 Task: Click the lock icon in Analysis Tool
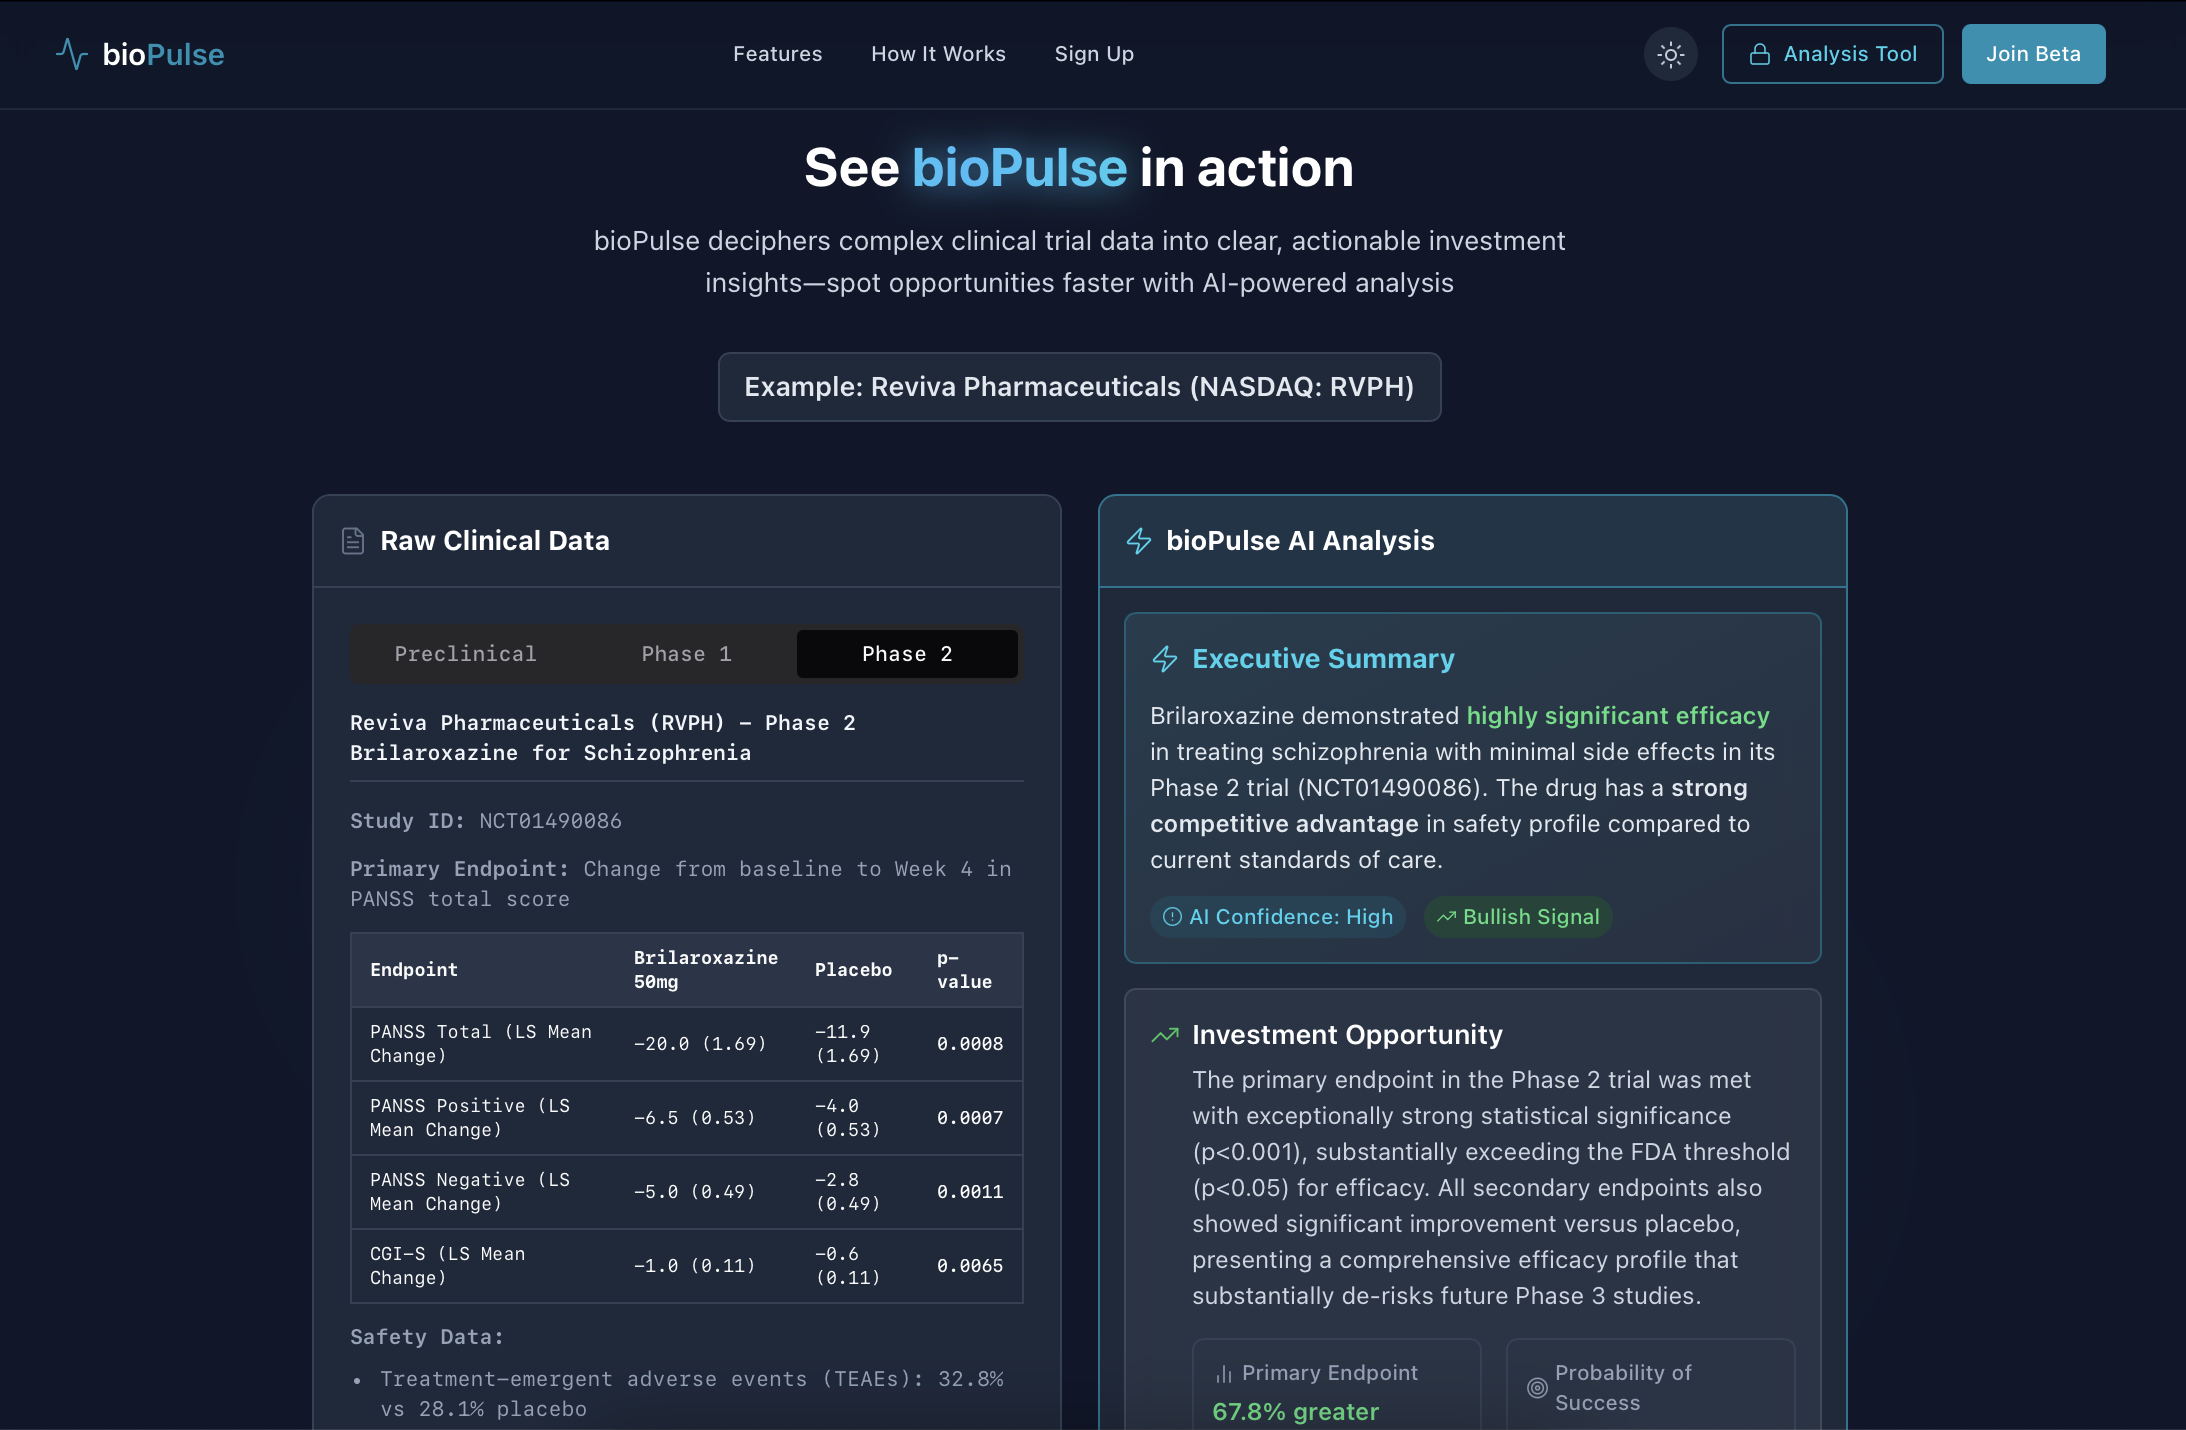tap(1760, 54)
